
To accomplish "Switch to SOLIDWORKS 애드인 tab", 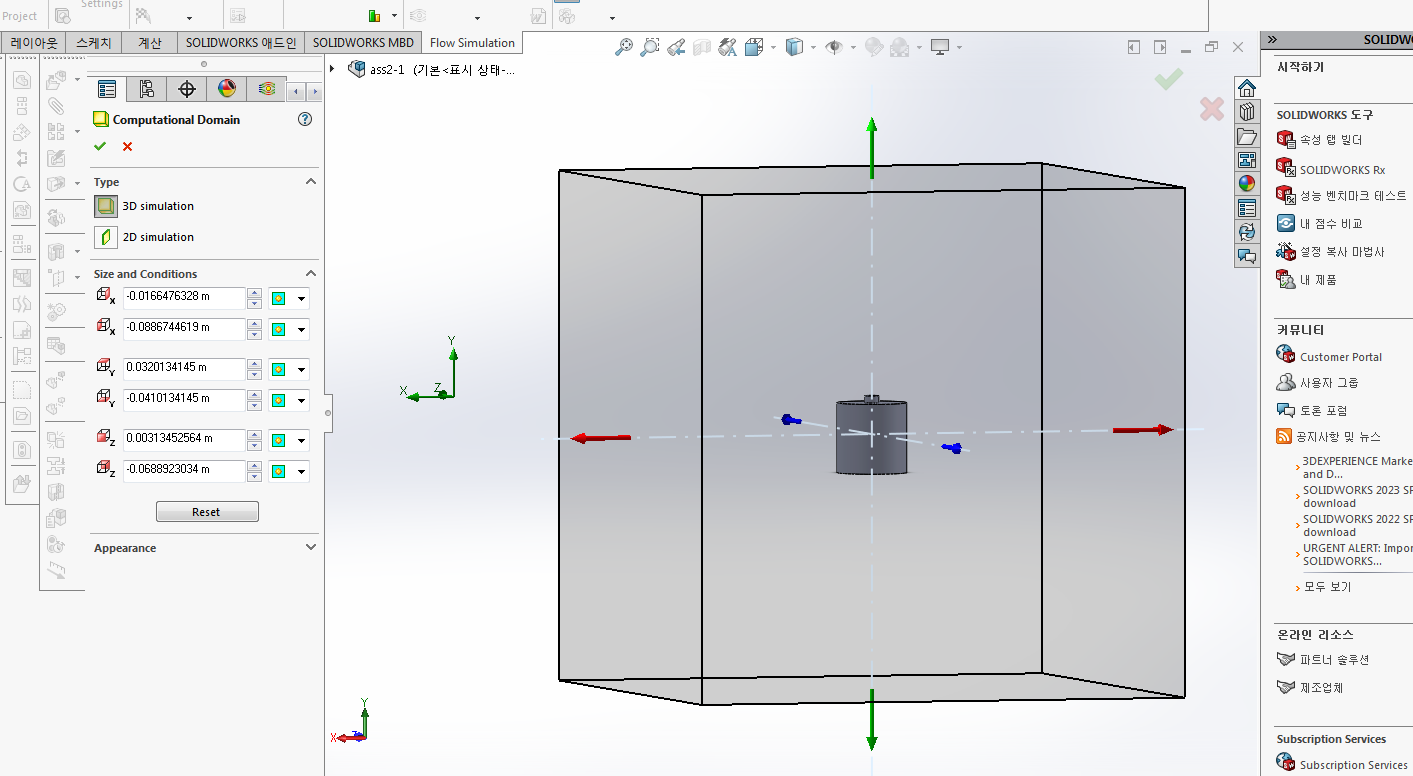I will 241,43.
